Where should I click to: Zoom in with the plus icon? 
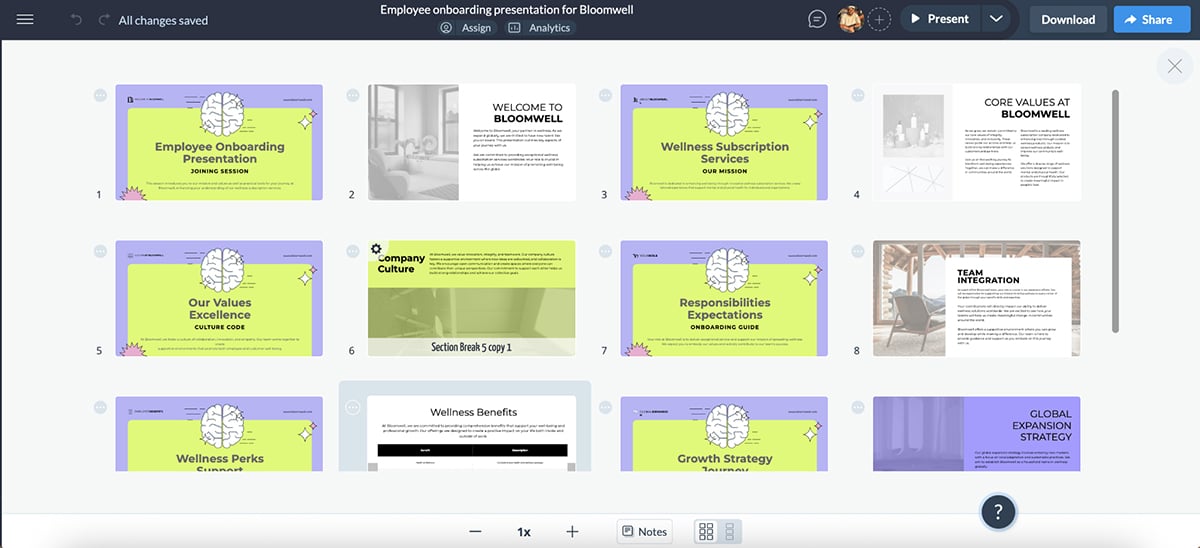(572, 532)
